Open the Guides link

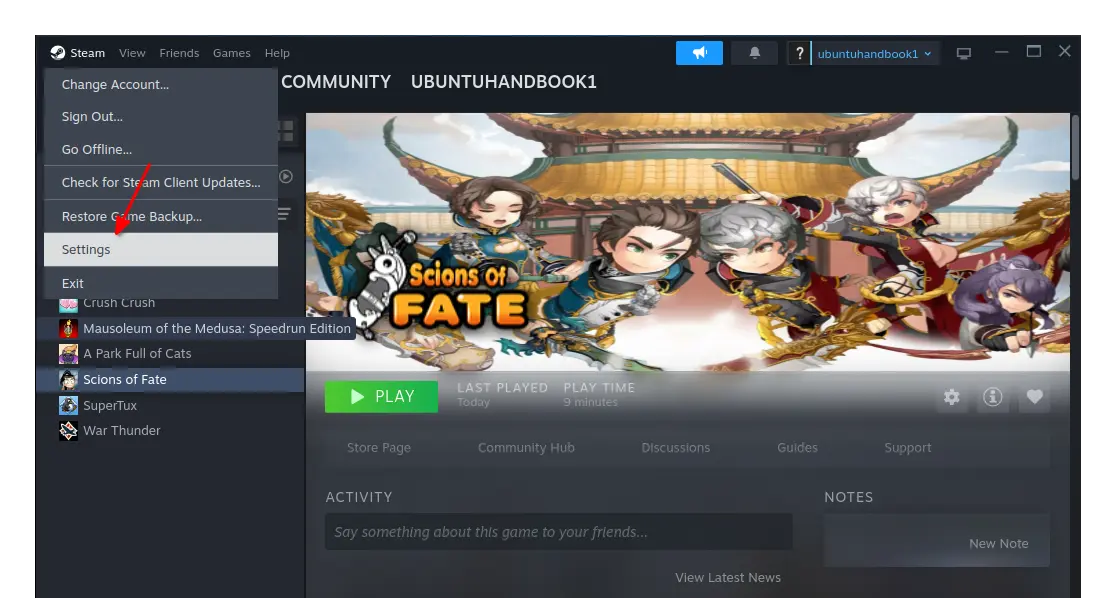(797, 447)
